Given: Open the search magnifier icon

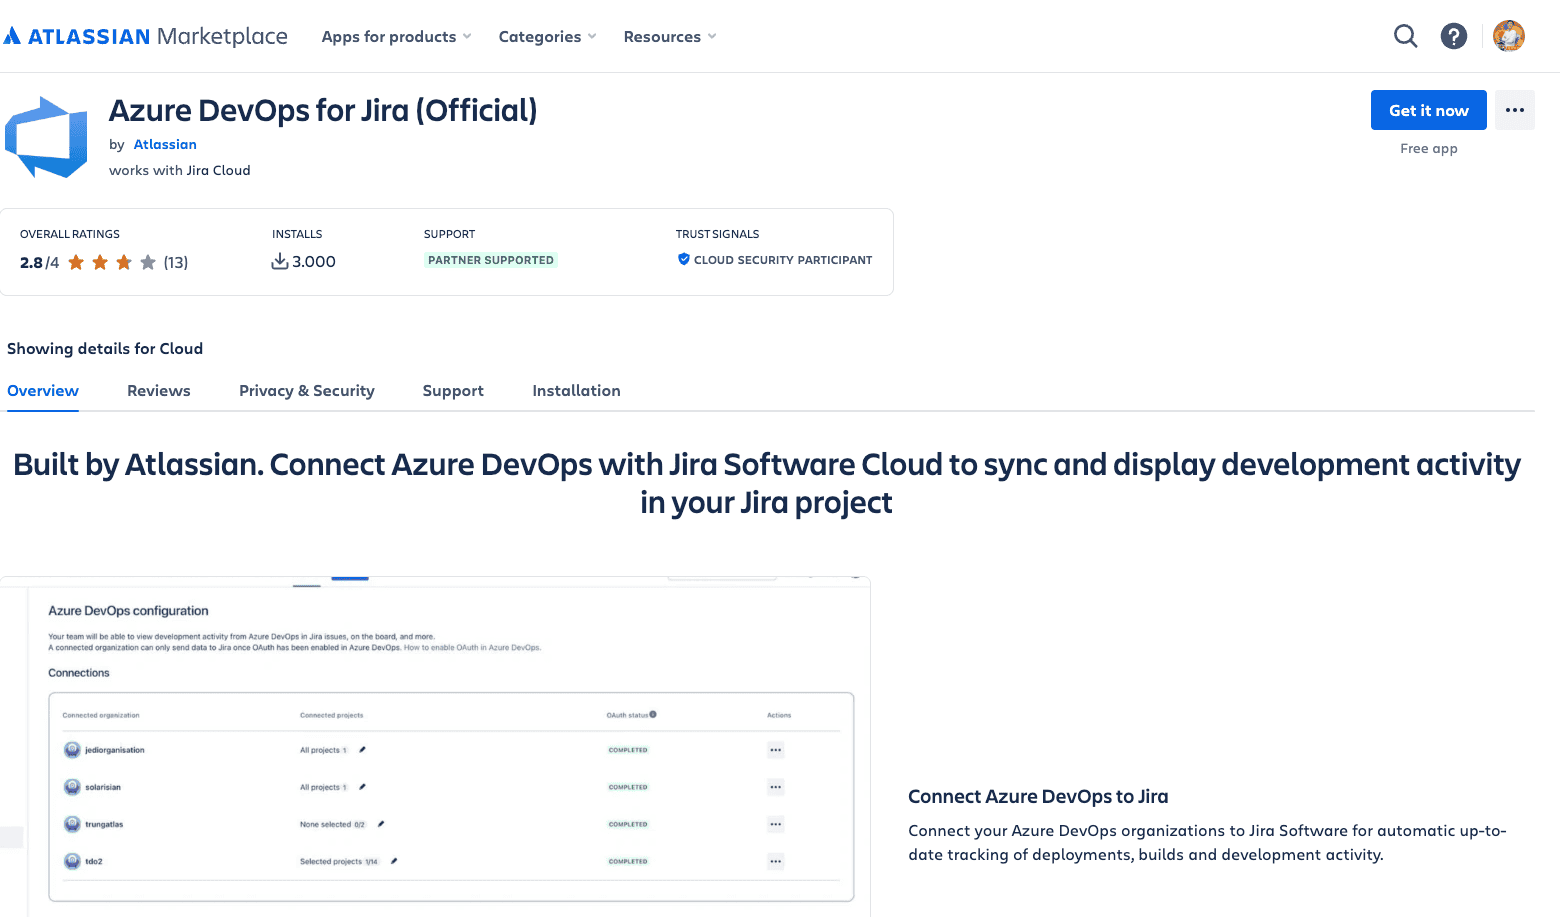Looking at the screenshot, I should click(1406, 36).
